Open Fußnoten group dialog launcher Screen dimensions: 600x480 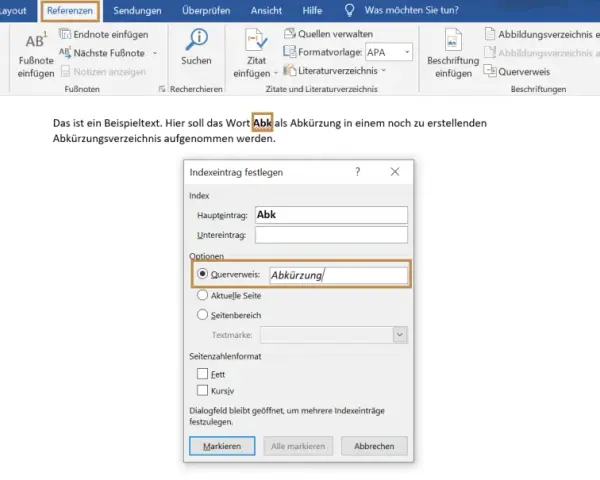pos(162,89)
